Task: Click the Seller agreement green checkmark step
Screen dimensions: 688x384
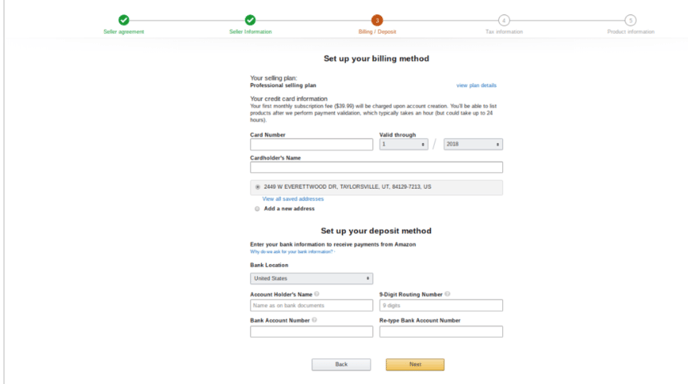Action: (x=124, y=20)
